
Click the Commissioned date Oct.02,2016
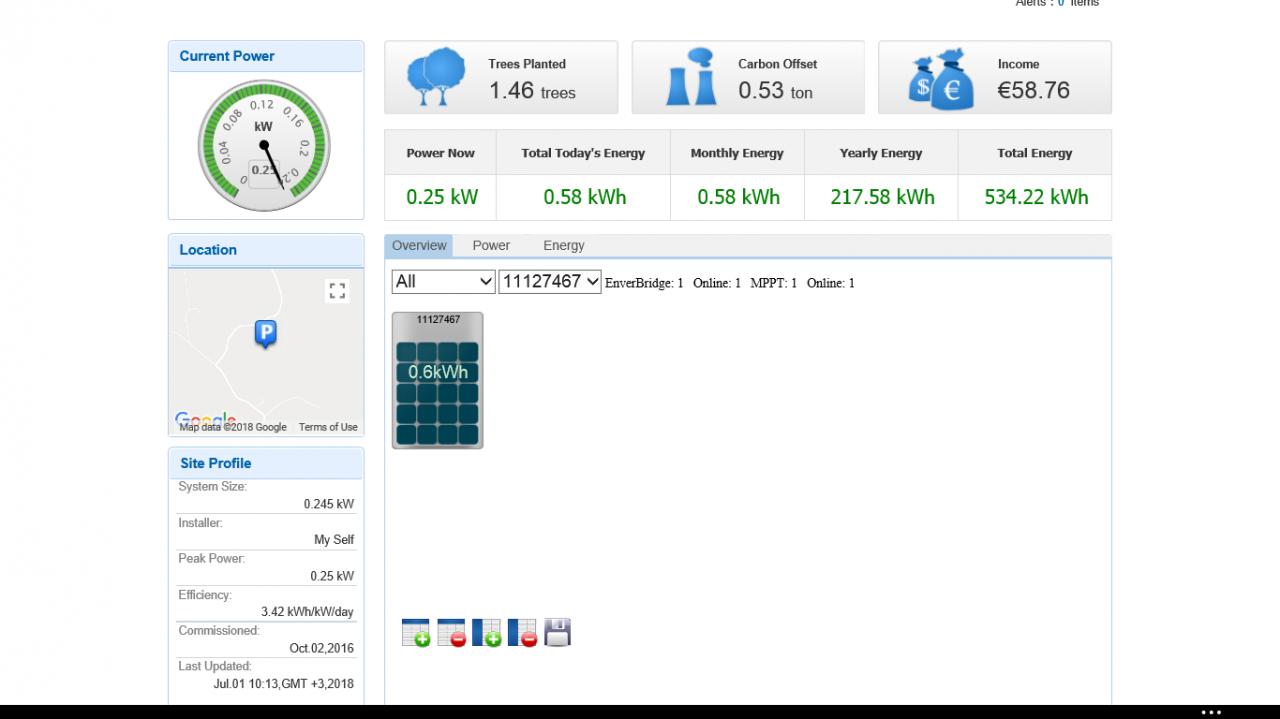322,648
